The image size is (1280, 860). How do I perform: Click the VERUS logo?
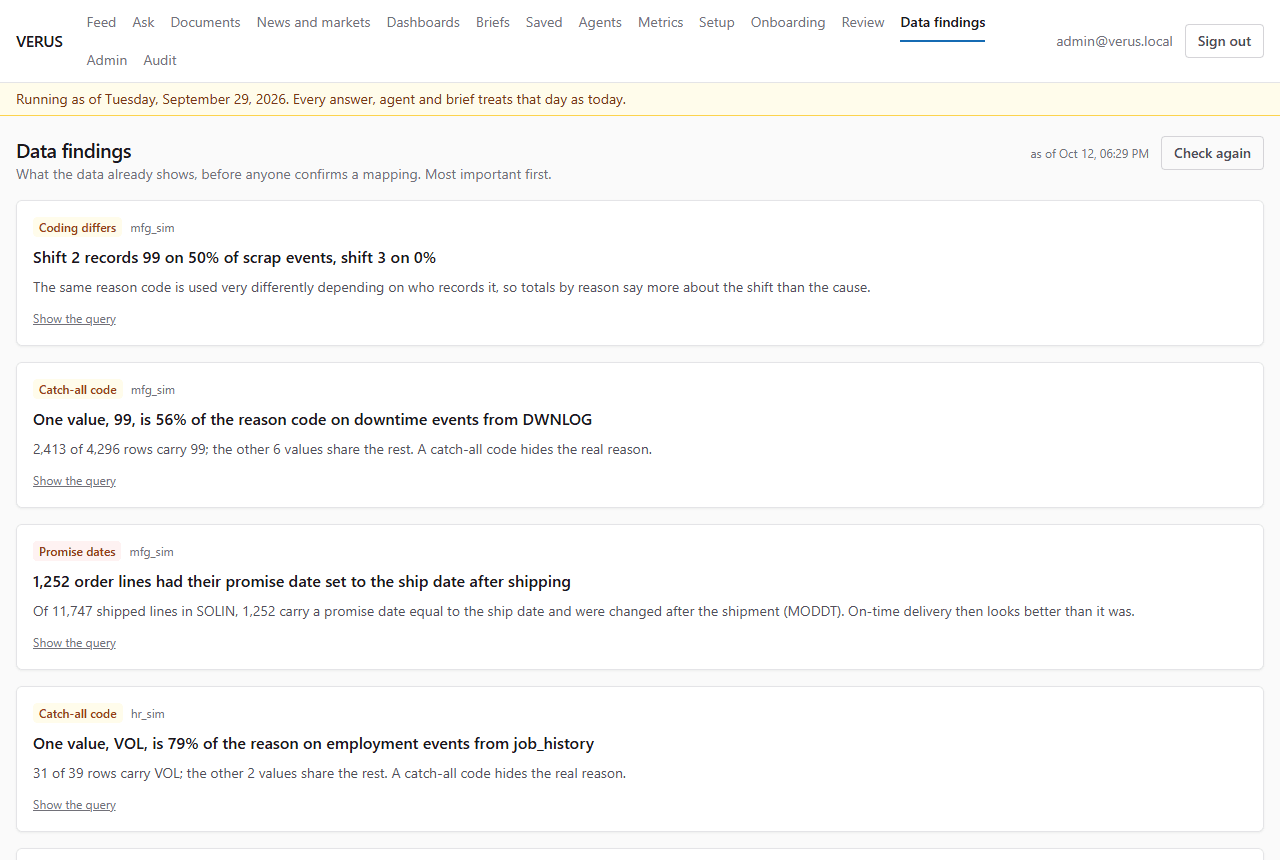(40, 41)
